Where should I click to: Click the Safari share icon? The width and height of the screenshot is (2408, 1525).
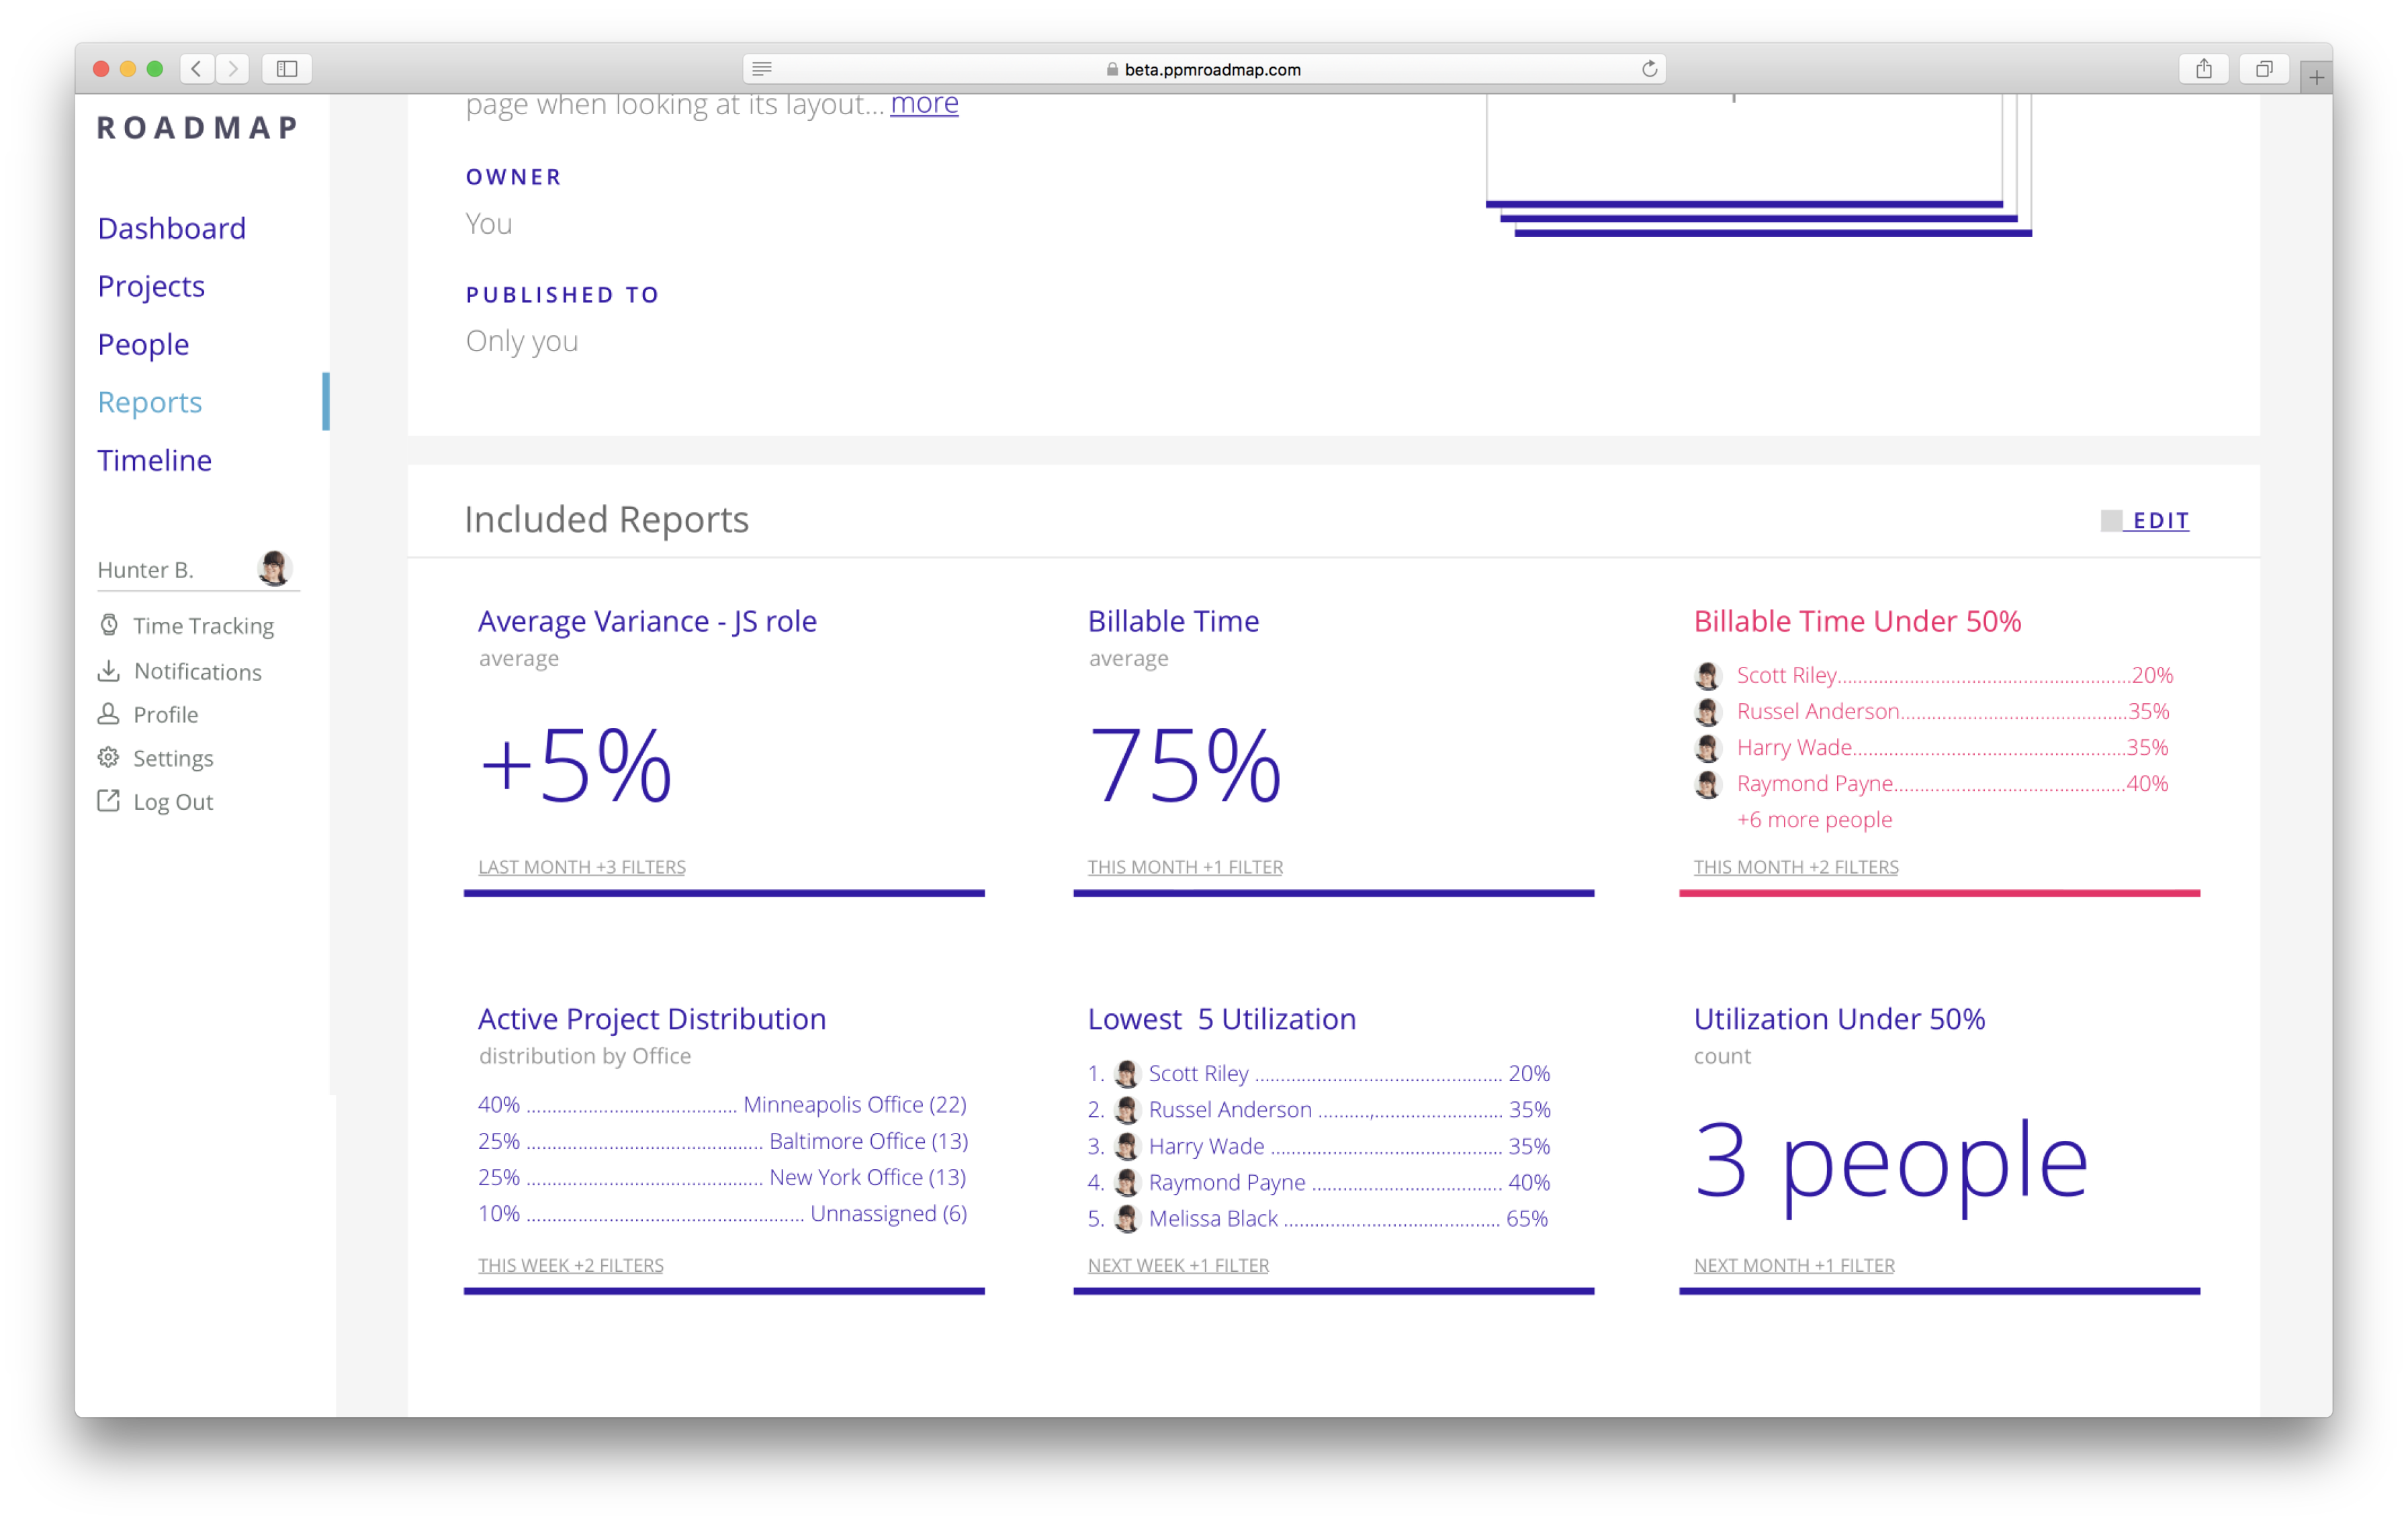click(2203, 69)
